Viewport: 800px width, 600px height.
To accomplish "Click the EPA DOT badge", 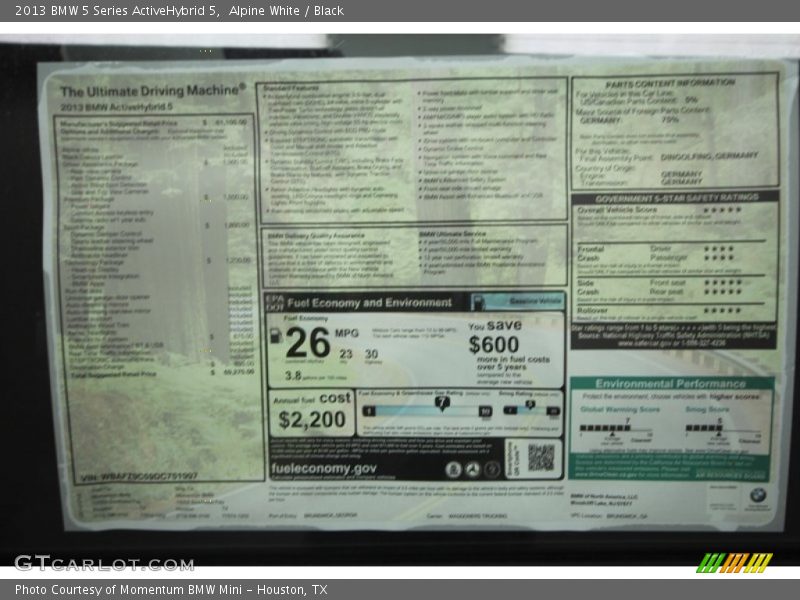I will click(274, 303).
